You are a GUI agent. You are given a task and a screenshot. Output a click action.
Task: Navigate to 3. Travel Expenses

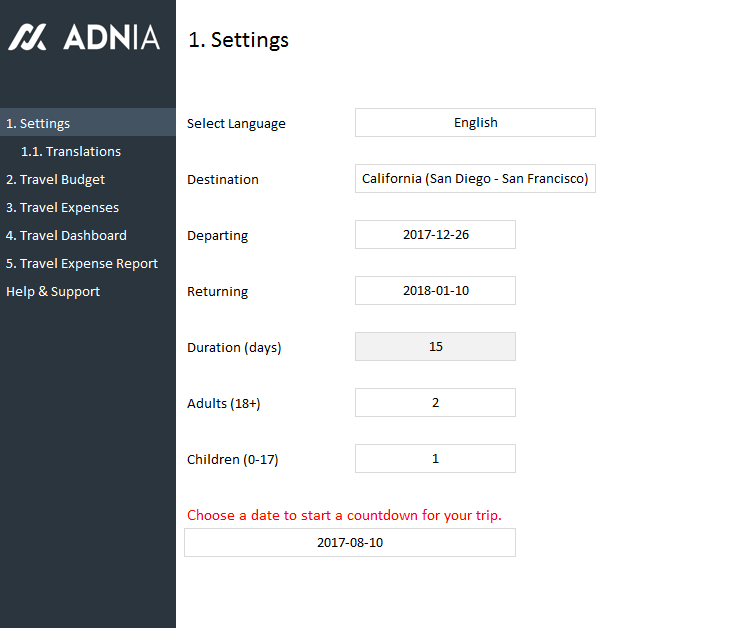point(62,208)
